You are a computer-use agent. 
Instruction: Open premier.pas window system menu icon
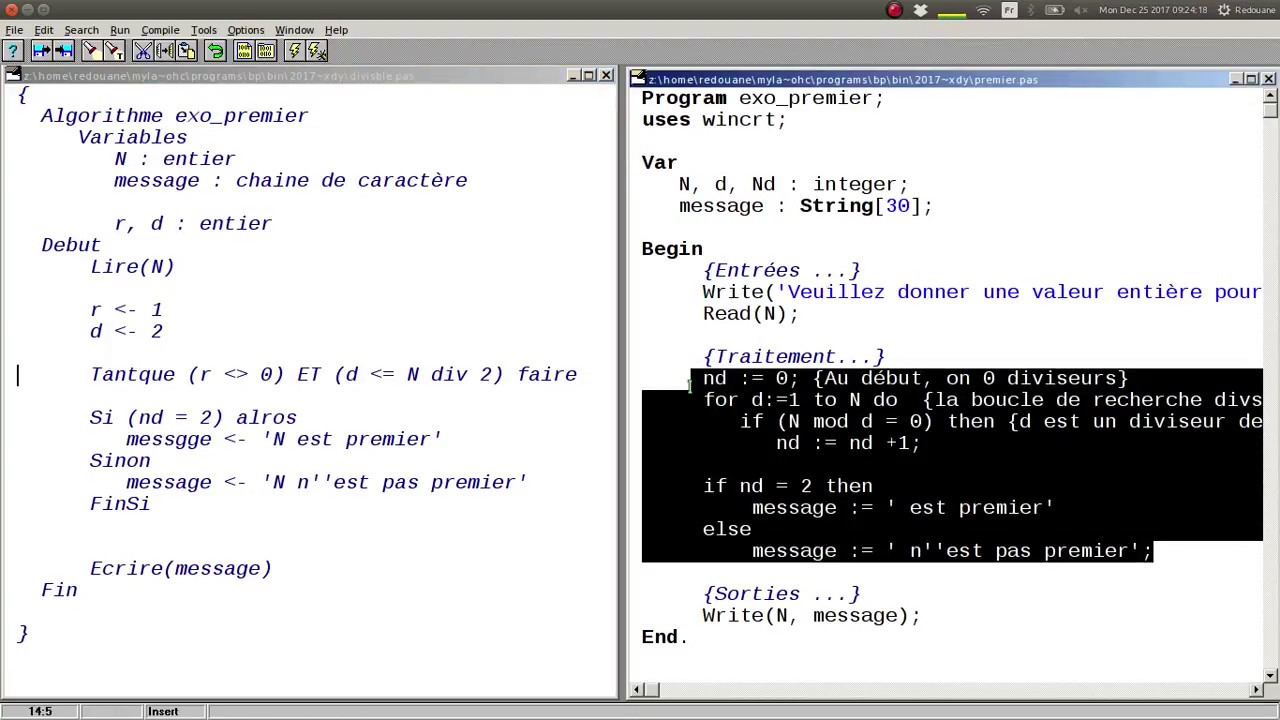coord(638,79)
